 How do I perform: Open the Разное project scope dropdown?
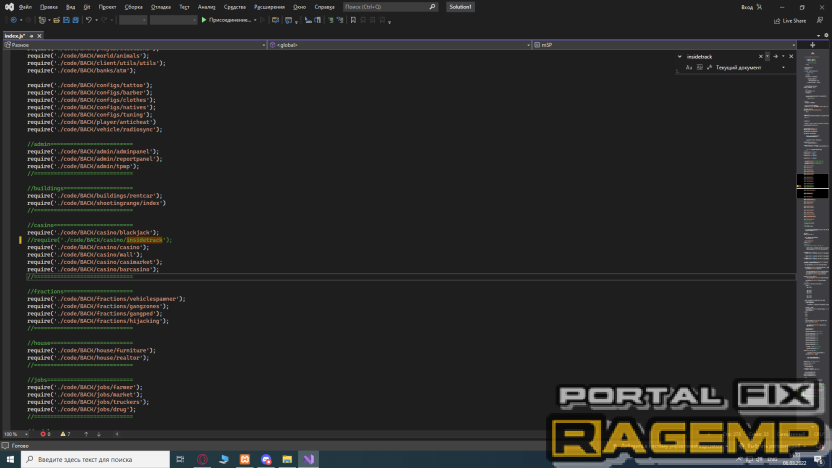(x=134, y=45)
